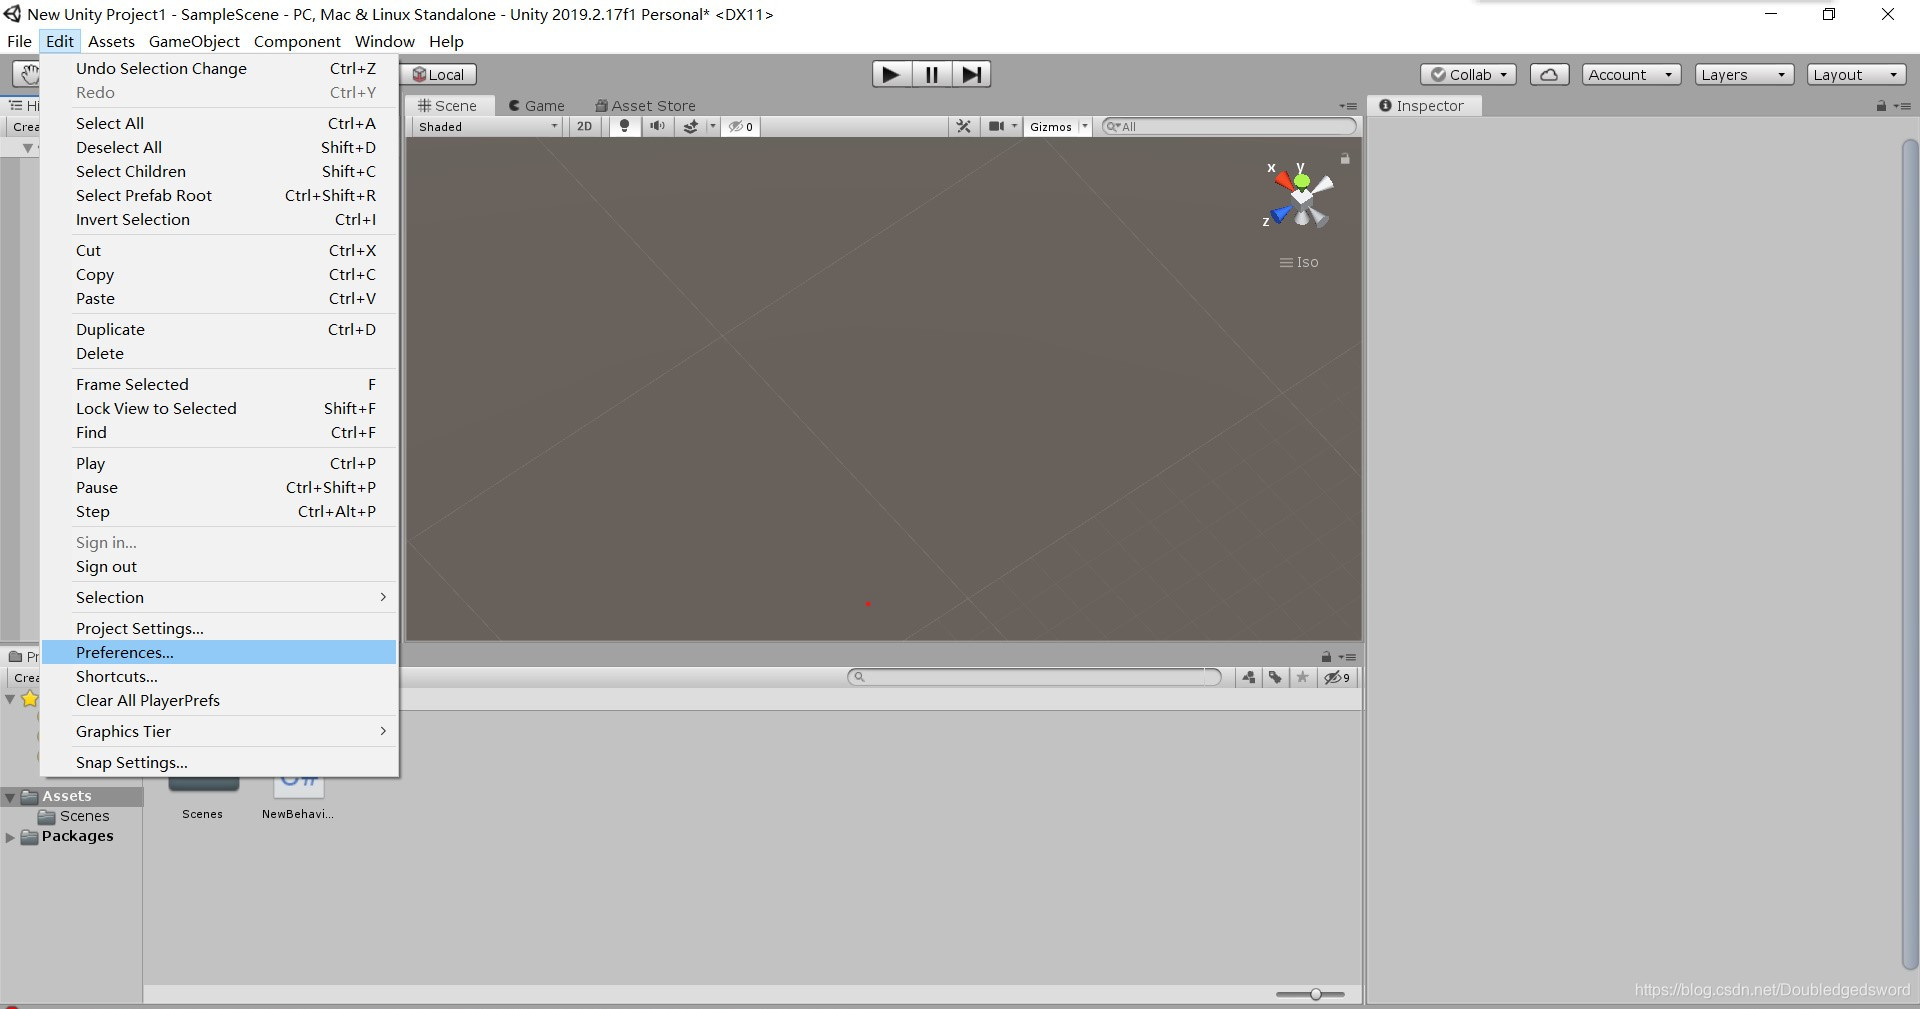This screenshot has height=1009, width=1920.
Task: Choose Preferences... from Edit menu
Action: tap(219, 652)
